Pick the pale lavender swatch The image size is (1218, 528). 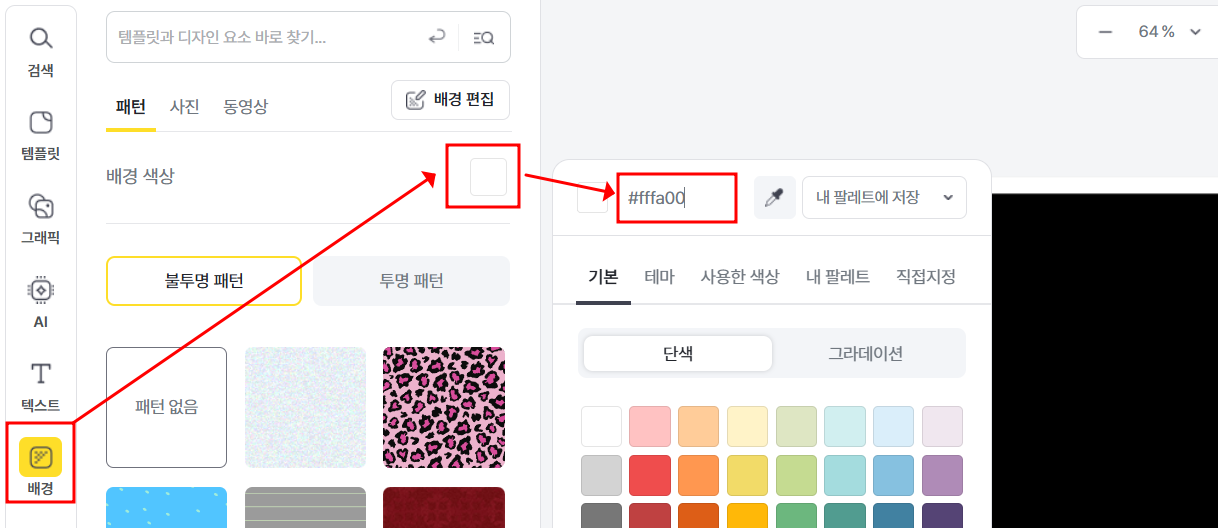tap(943, 426)
